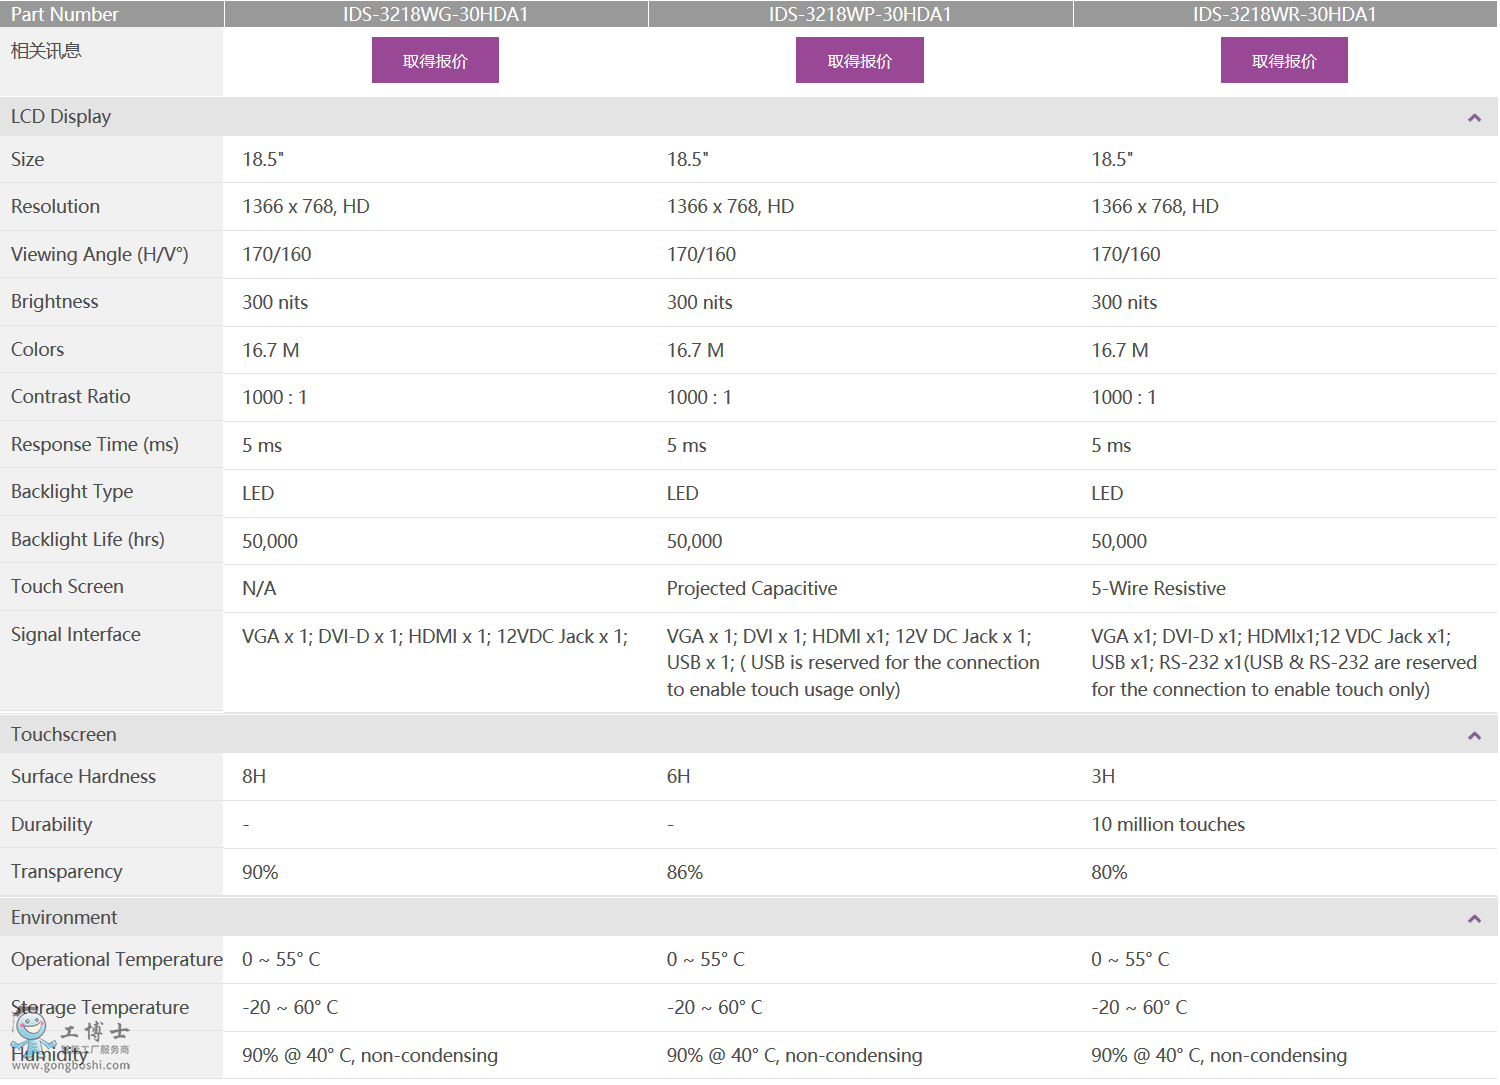Viewport: 1500px width, 1085px height.
Task: Select the IDS-3218WG-30HDA1 column header
Action: 435,14
